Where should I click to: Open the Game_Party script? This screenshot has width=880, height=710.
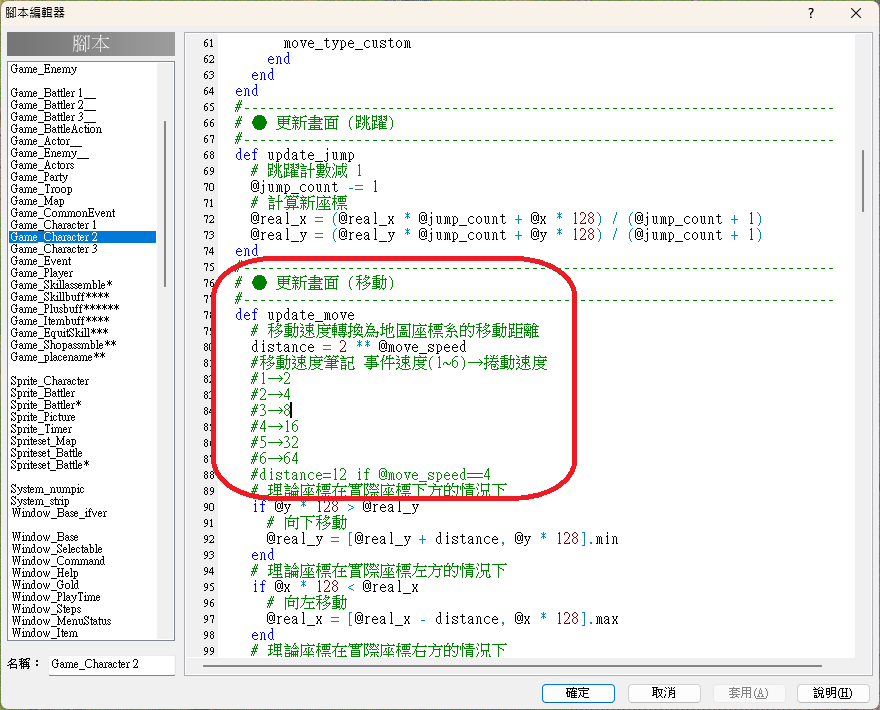(x=39, y=177)
